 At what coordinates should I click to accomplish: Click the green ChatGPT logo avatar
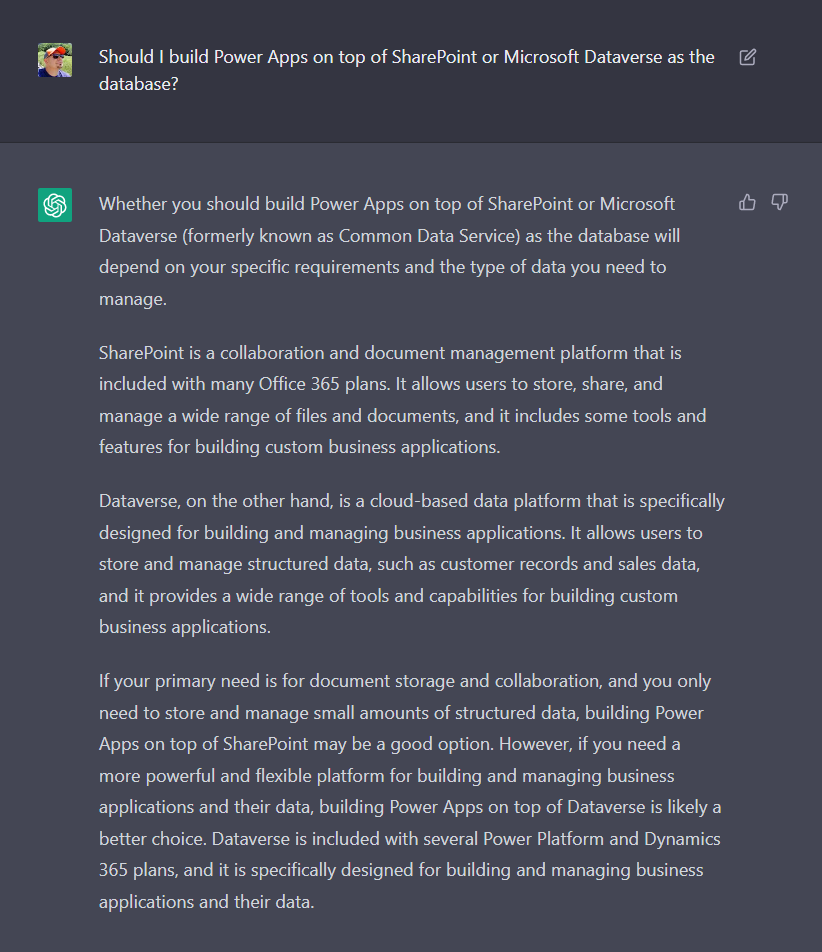point(55,205)
